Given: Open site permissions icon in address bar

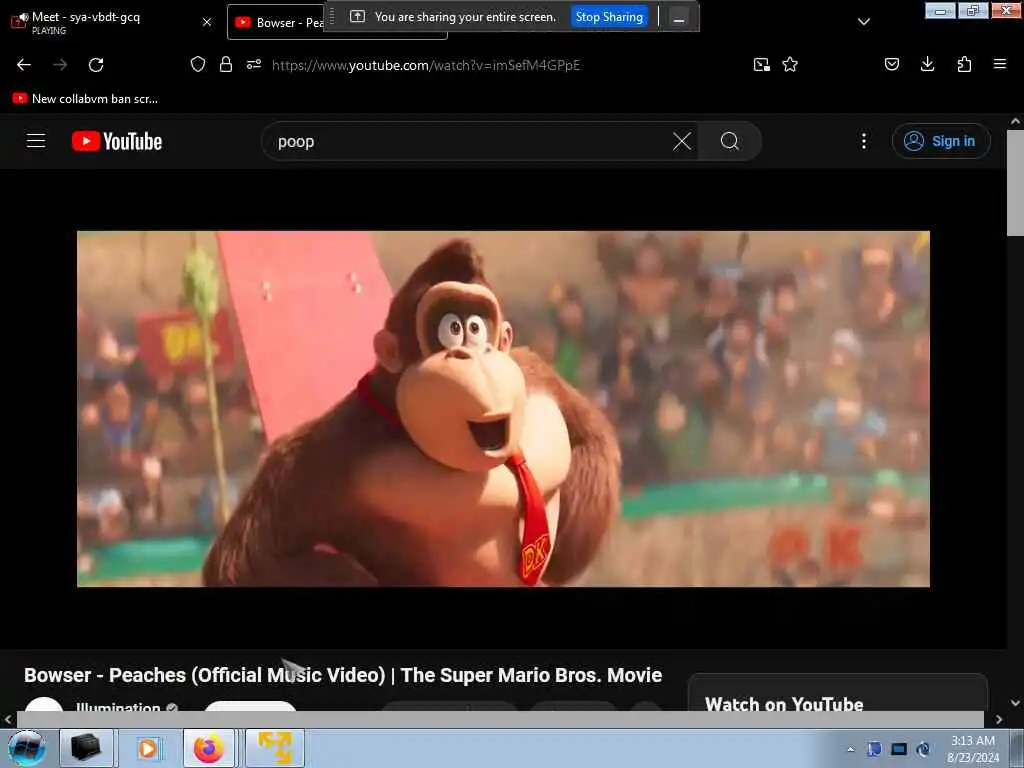Looking at the screenshot, I should pyautogui.click(x=254, y=64).
